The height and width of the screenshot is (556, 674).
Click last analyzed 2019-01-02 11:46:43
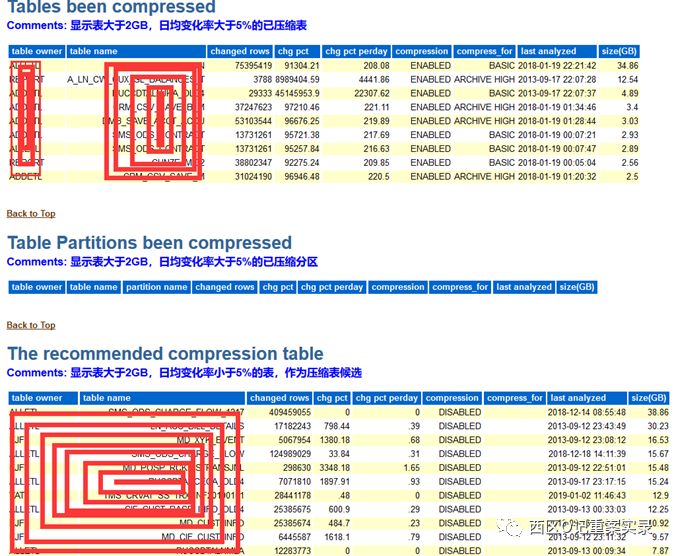587,495
